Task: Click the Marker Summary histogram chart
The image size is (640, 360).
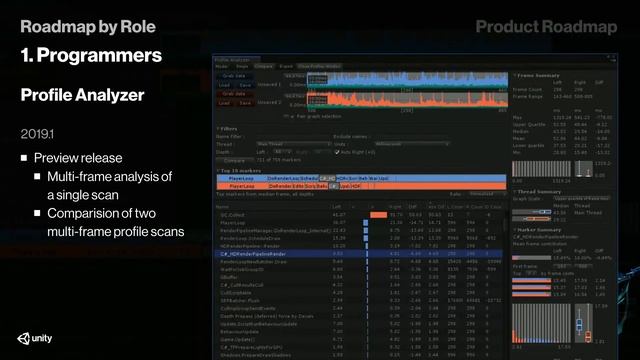Action: pos(541,323)
